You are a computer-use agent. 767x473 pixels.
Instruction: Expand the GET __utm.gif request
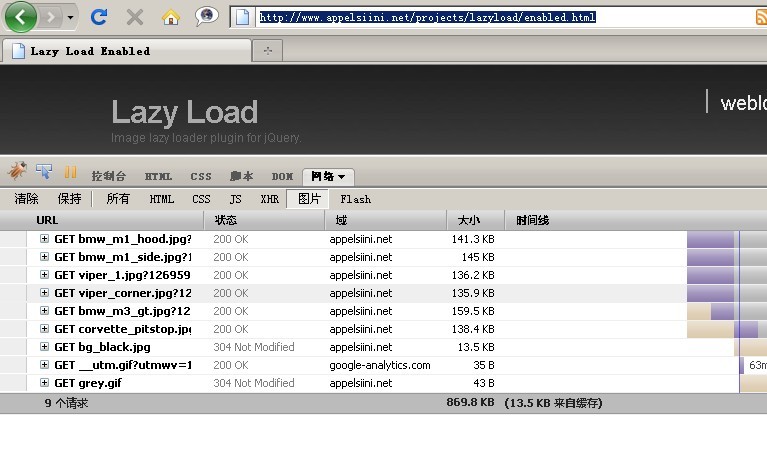(44, 365)
